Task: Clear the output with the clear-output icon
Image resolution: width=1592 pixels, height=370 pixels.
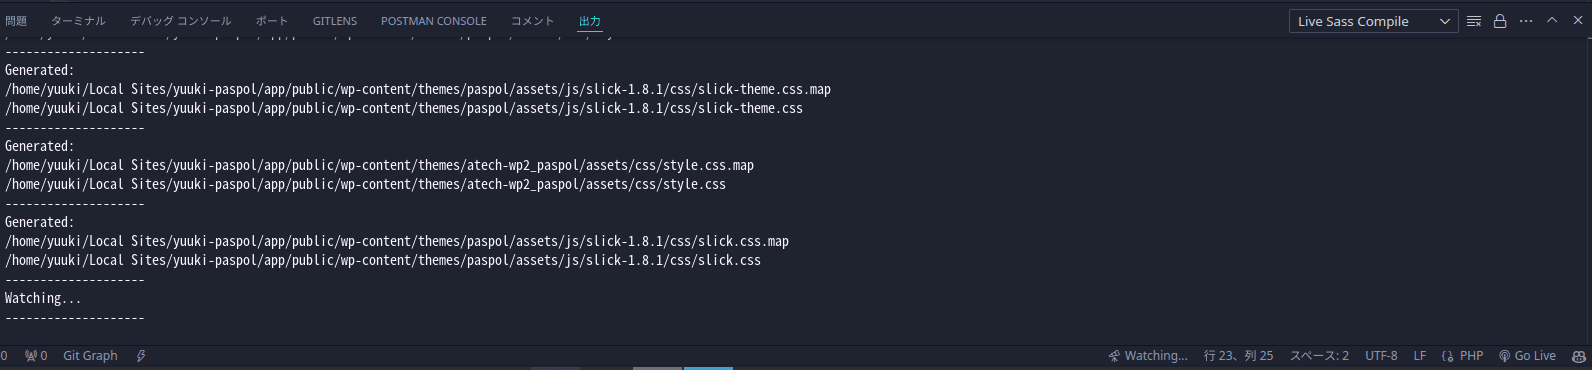Action: (1473, 21)
